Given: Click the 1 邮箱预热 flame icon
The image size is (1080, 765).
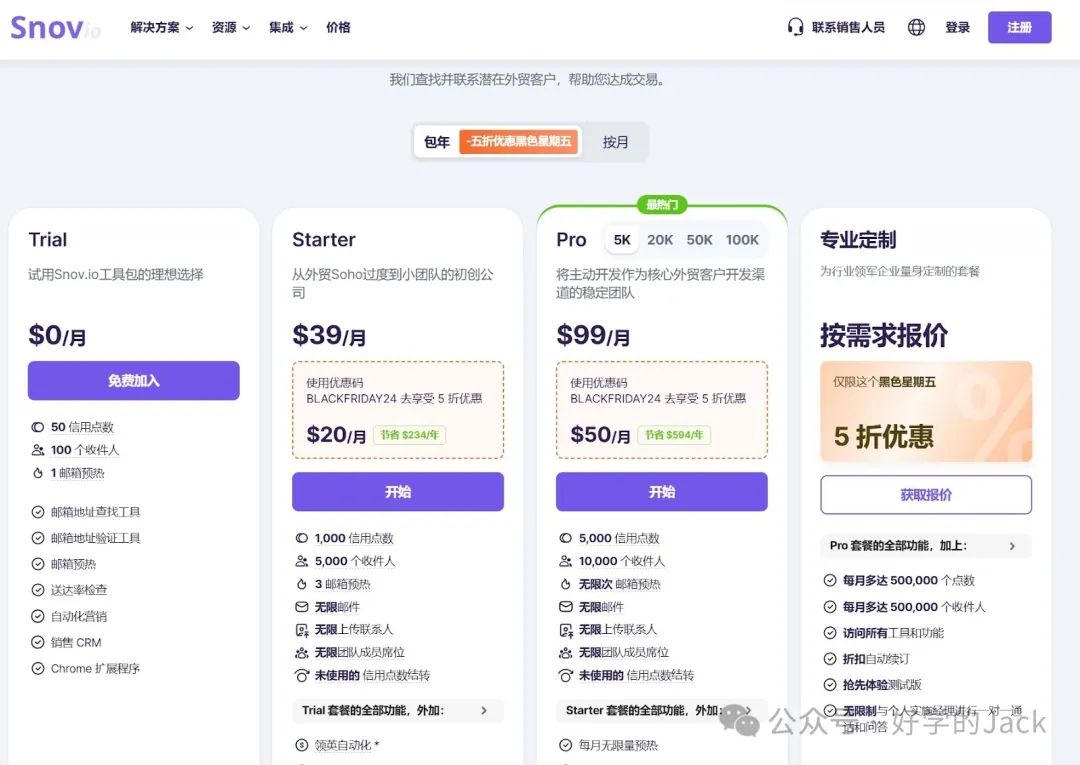Looking at the screenshot, I should [37, 473].
